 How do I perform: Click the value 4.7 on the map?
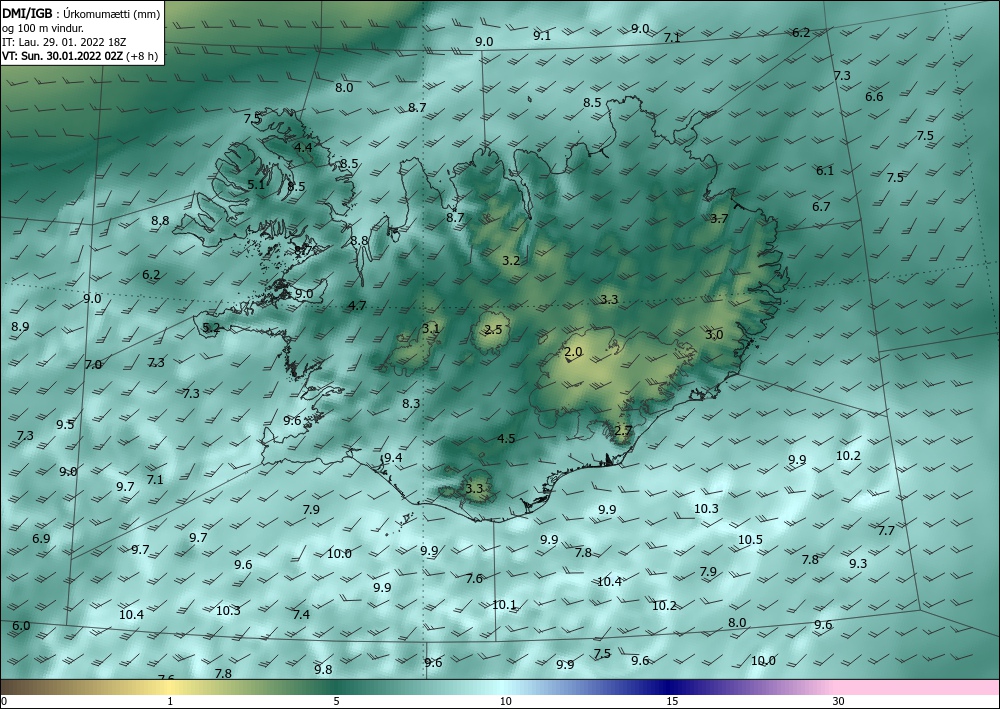coord(357,305)
